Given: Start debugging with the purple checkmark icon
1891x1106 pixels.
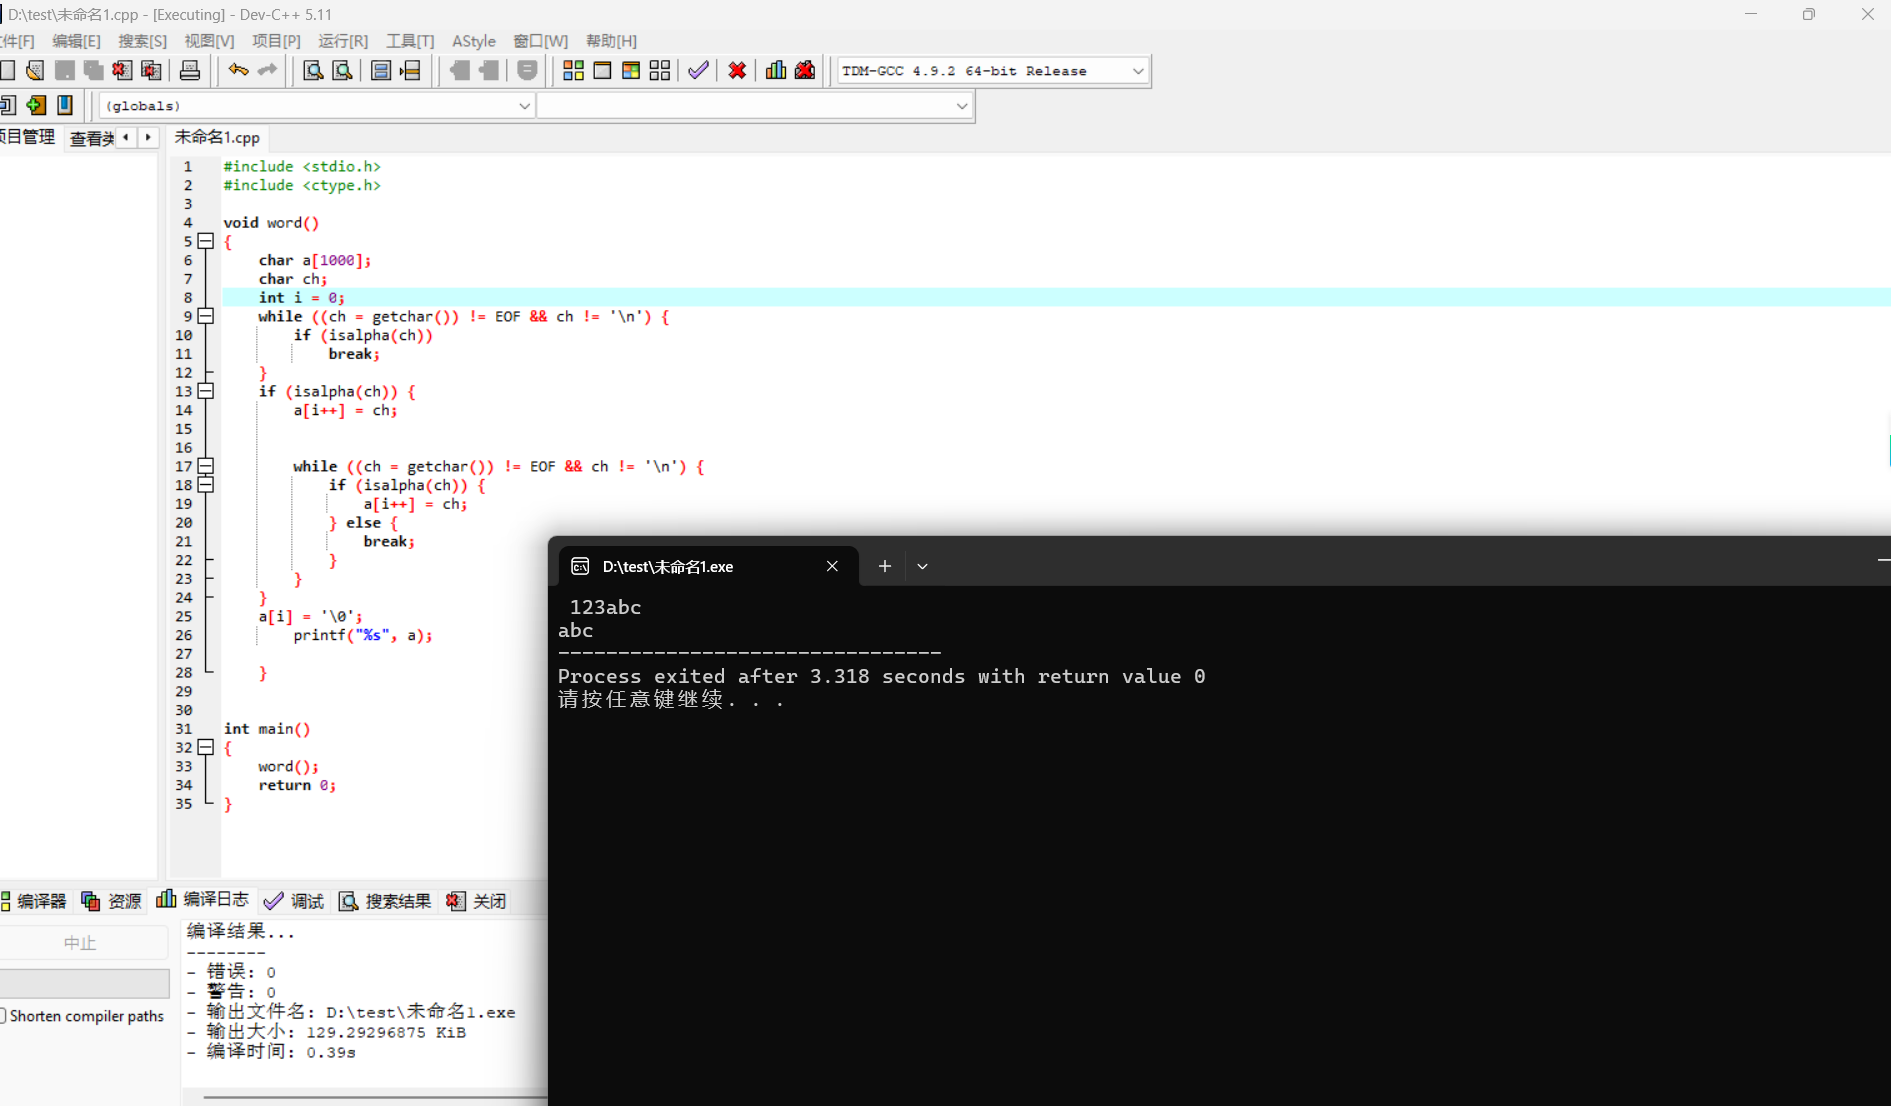Looking at the screenshot, I should coord(698,70).
